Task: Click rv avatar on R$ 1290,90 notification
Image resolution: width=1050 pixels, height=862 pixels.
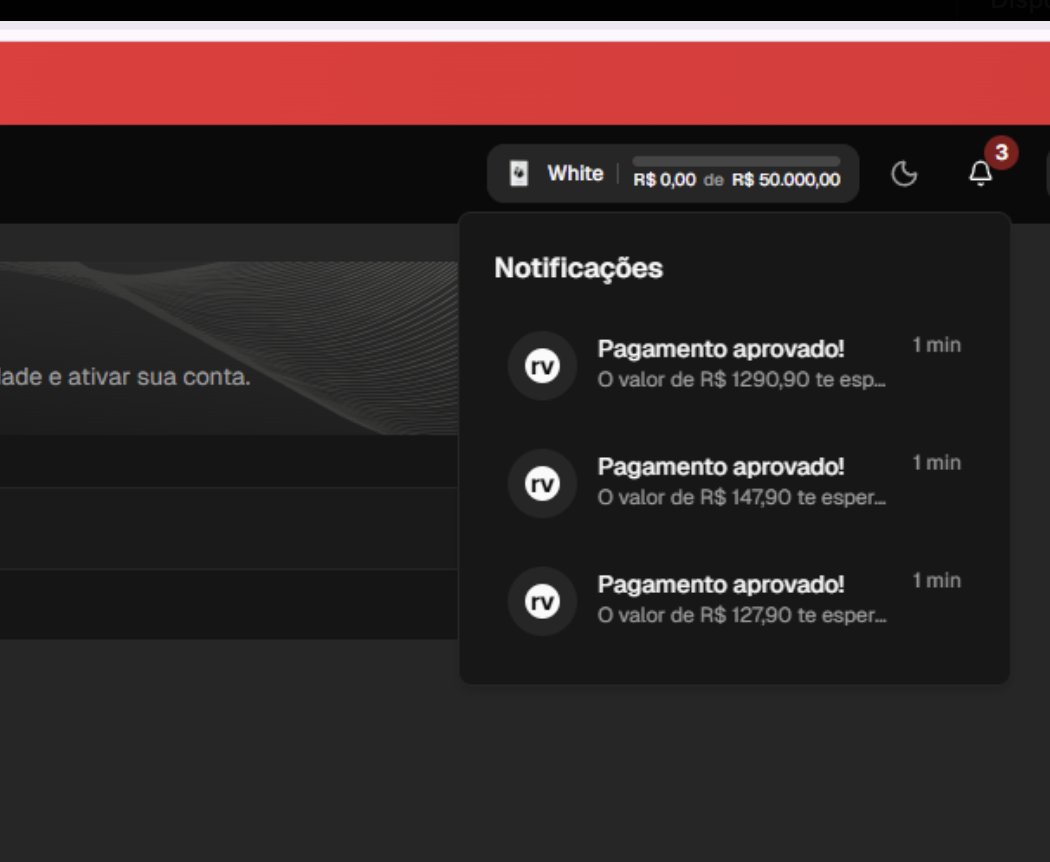Action: pyautogui.click(x=542, y=366)
